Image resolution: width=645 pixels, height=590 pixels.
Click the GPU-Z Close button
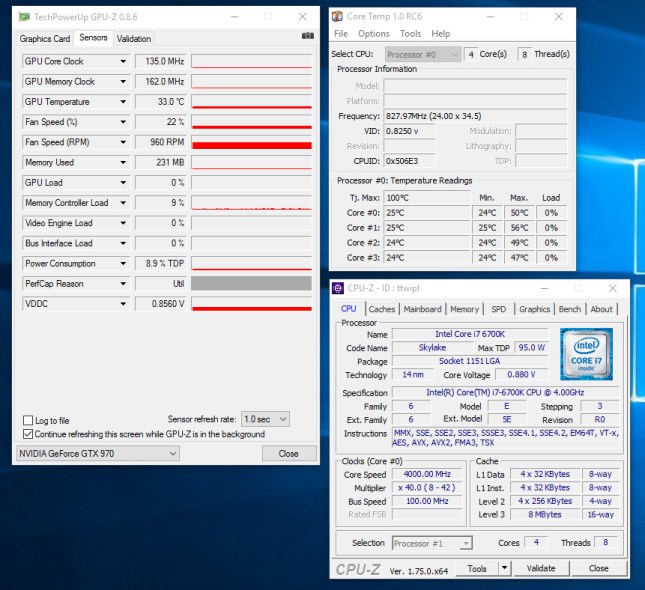[288, 453]
